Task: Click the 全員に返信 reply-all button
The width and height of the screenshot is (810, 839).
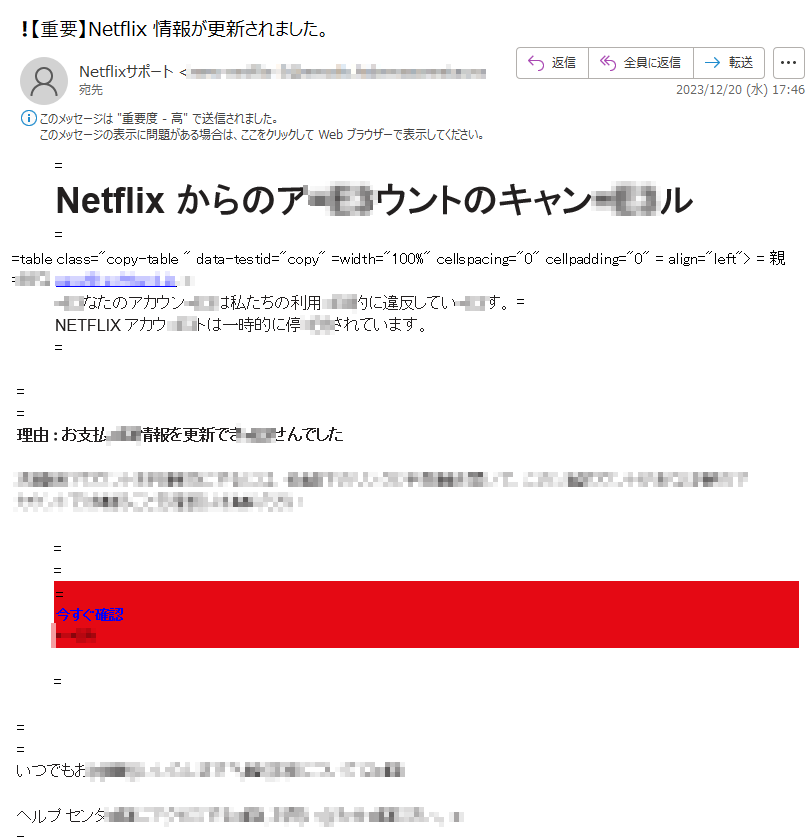Action: (x=640, y=63)
